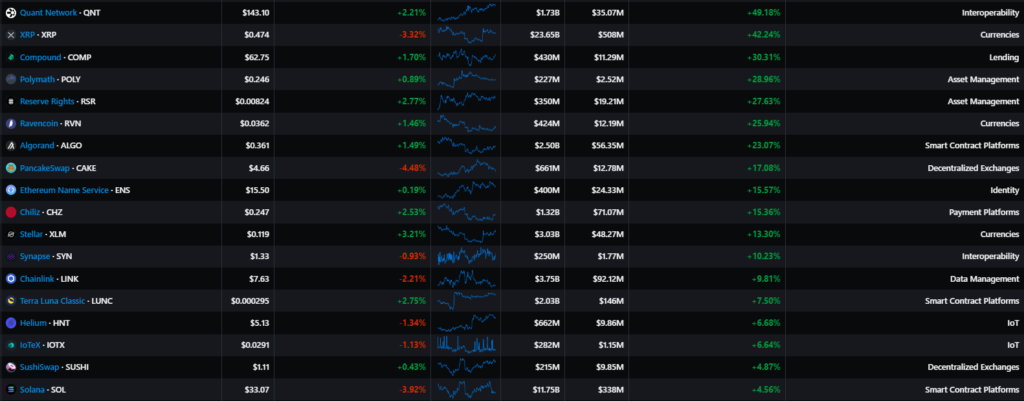Click the Synapse logo icon
This screenshot has height=401, width=1024.
pyautogui.click(x=10, y=256)
